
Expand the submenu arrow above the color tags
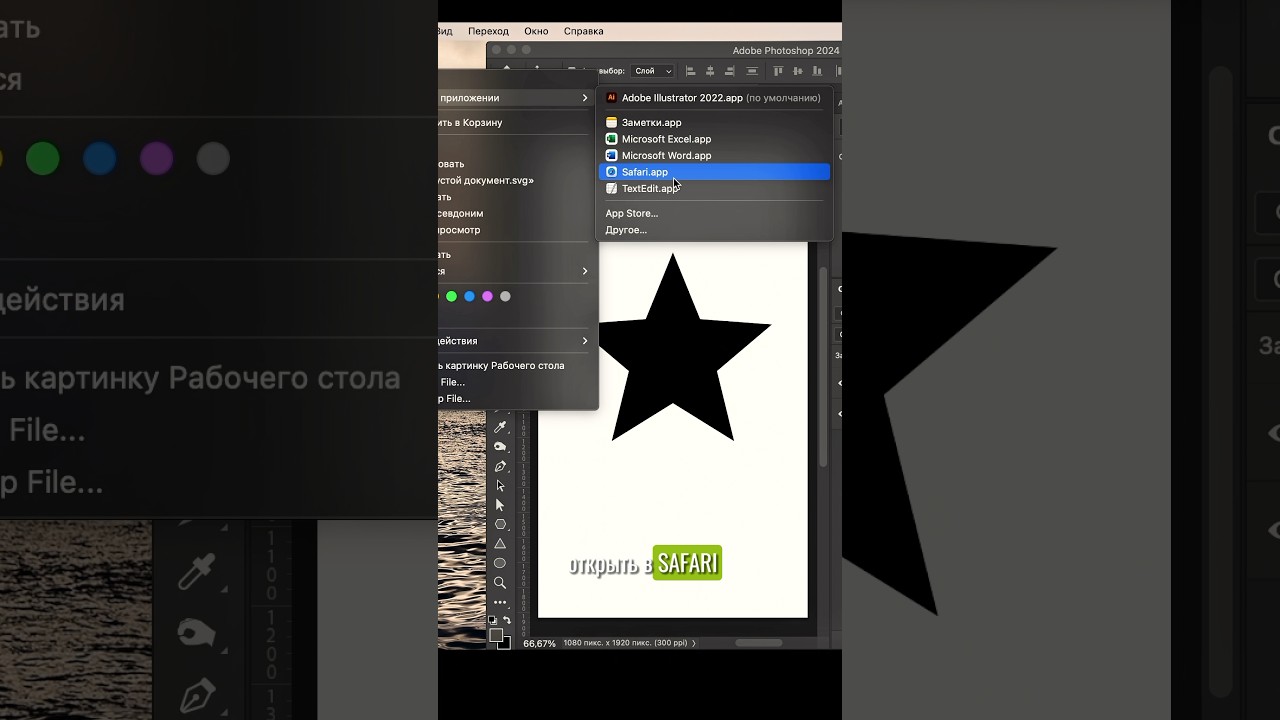tap(585, 271)
